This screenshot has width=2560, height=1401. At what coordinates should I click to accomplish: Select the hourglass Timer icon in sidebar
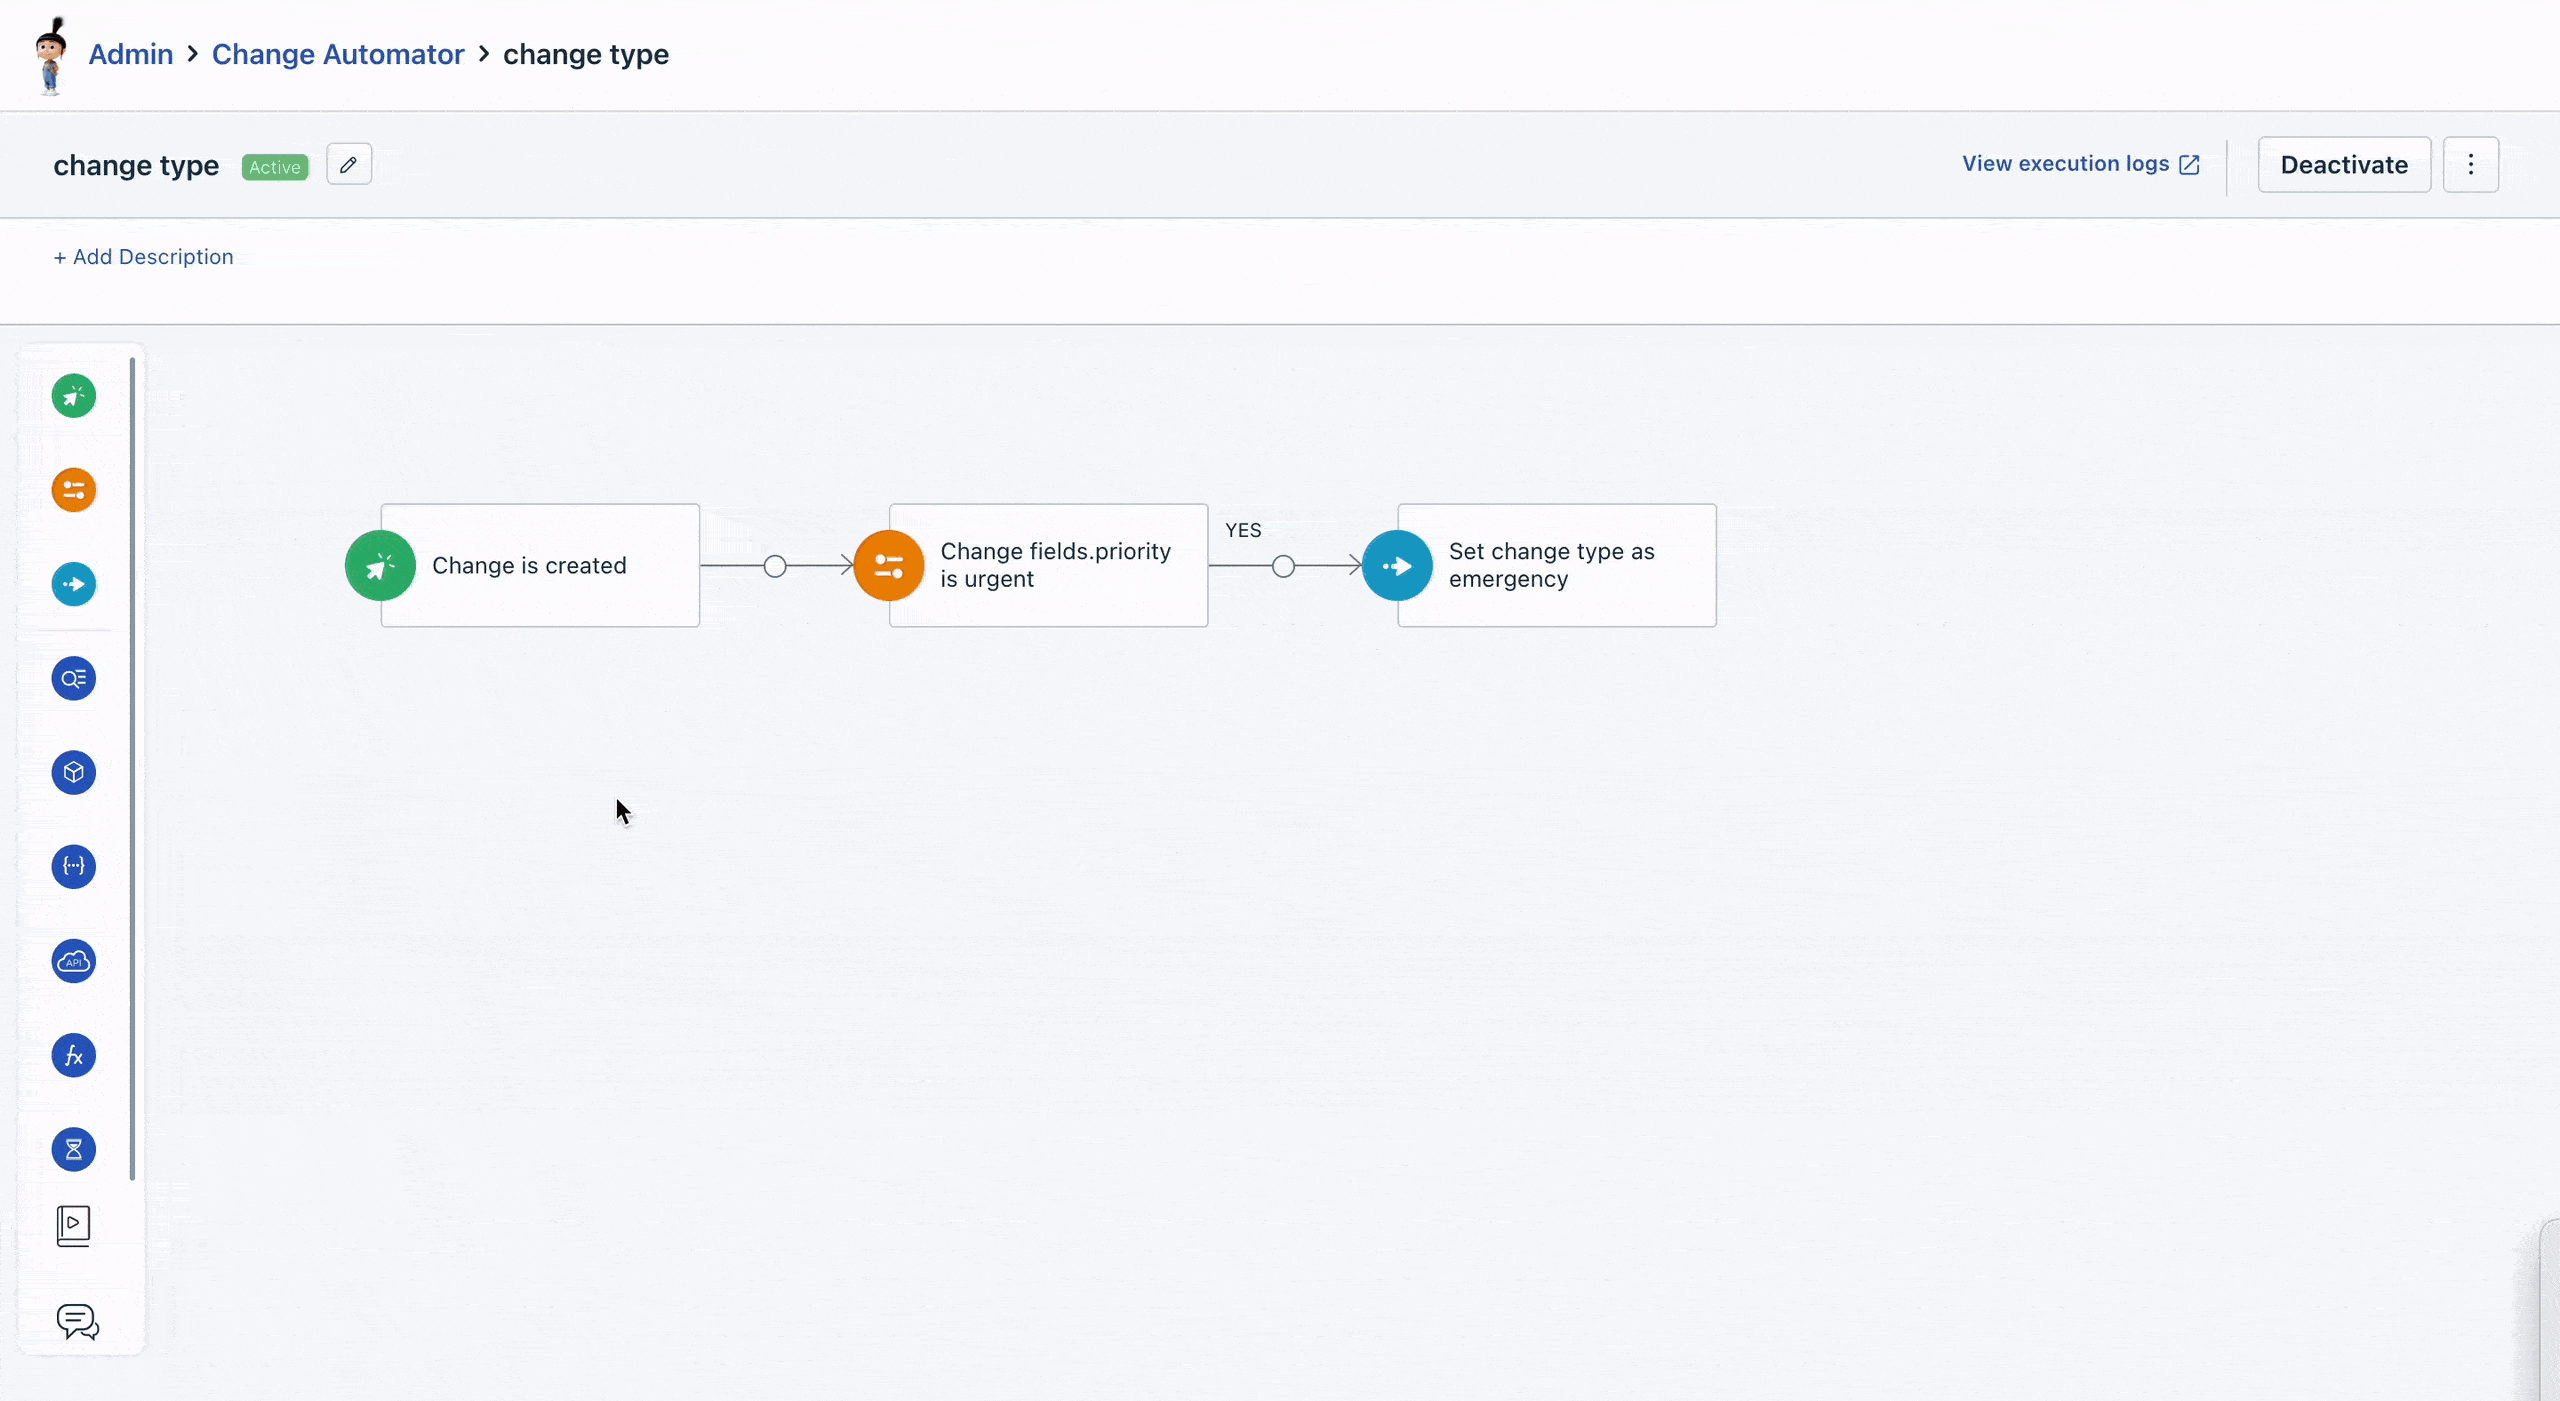(x=74, y=1150)
